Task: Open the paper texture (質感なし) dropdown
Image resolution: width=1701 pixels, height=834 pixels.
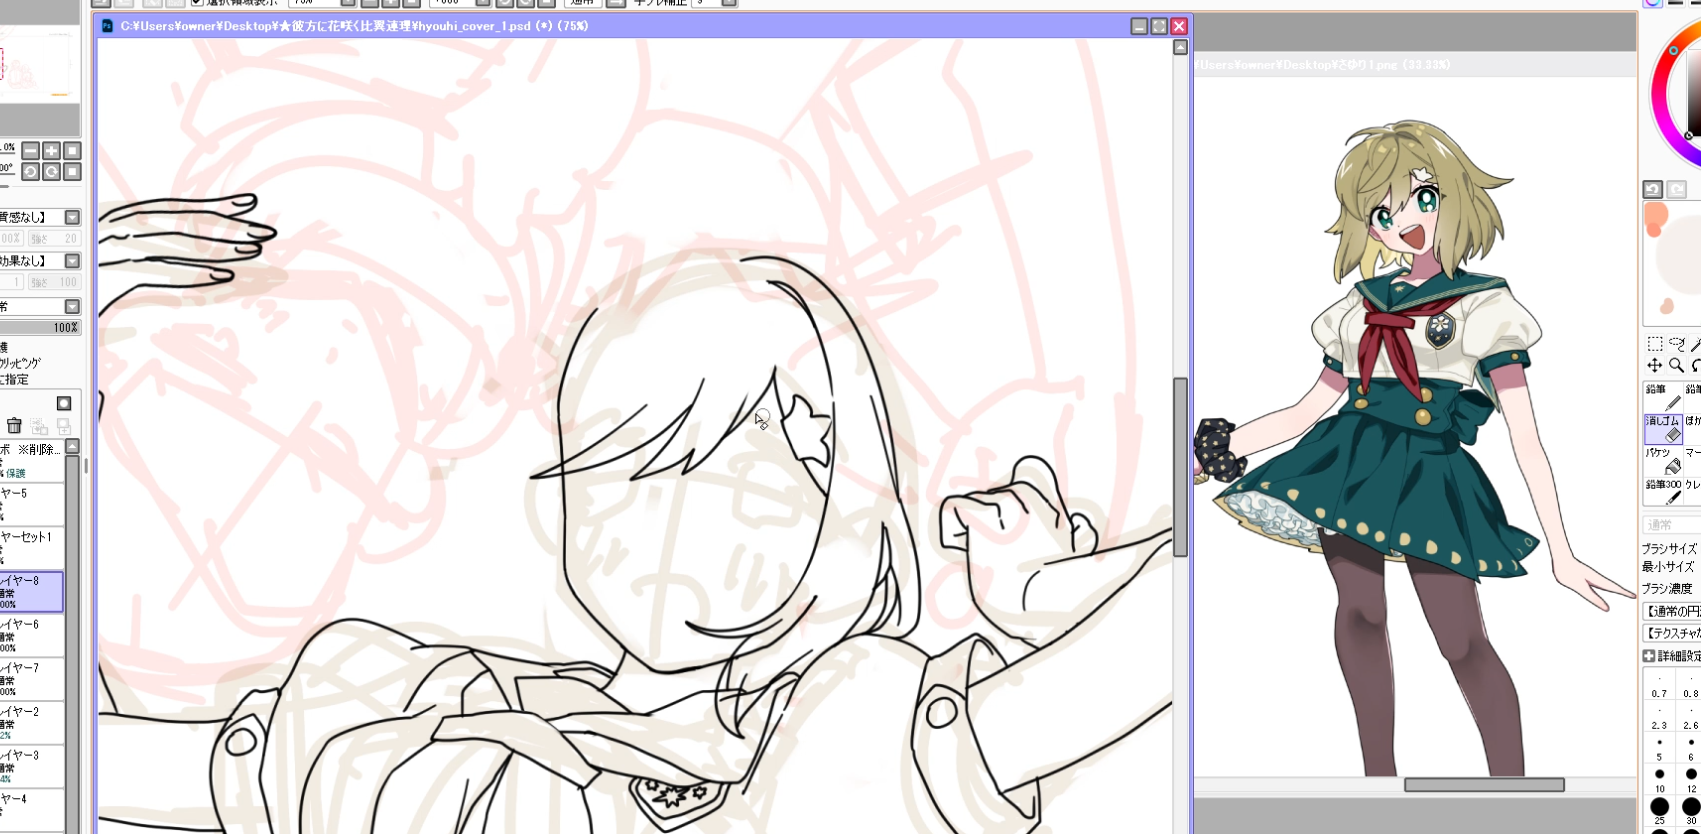Action: point(72,218)
